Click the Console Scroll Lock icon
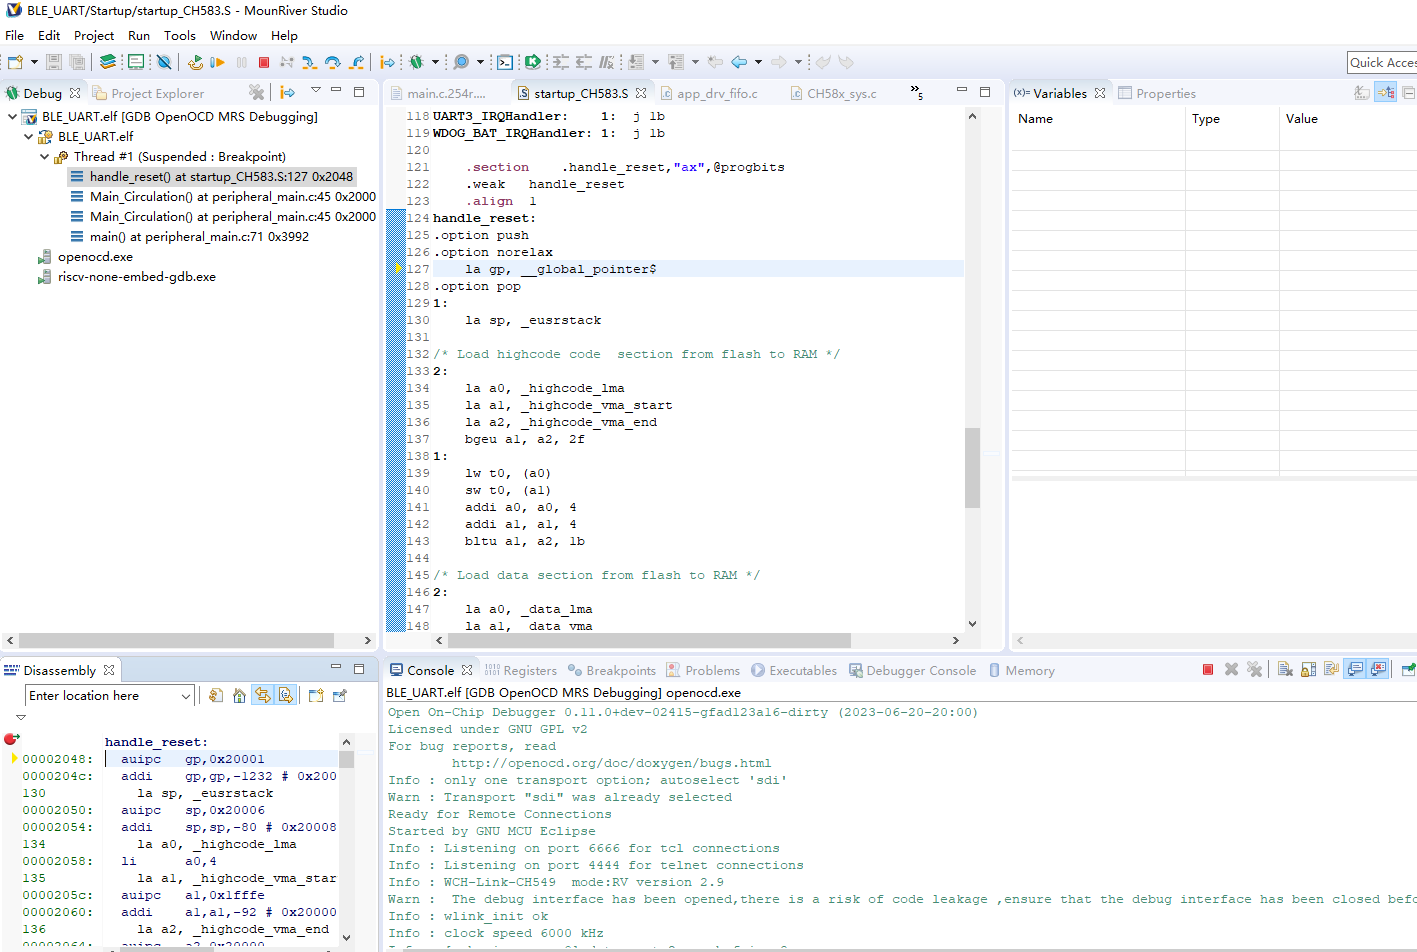 pyautogui.click(x=1309, y=669)
